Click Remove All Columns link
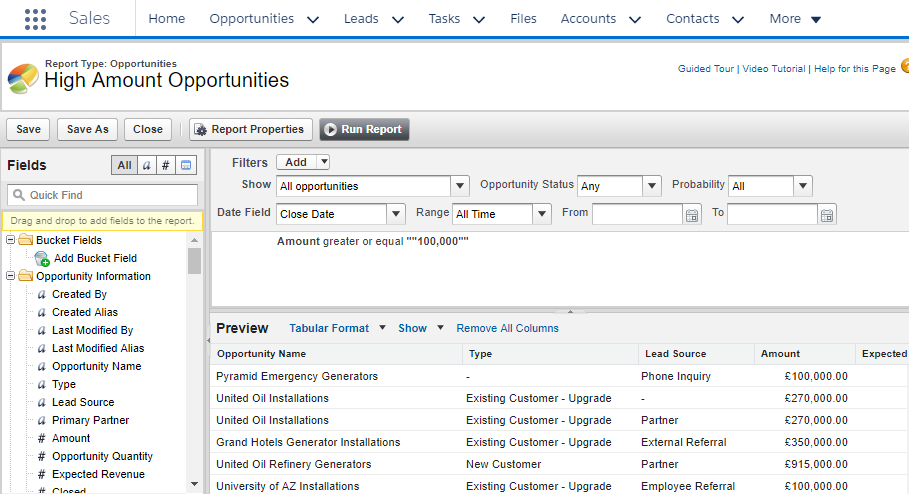The height and width of the screenshot is (494, 909). [507, 328]
